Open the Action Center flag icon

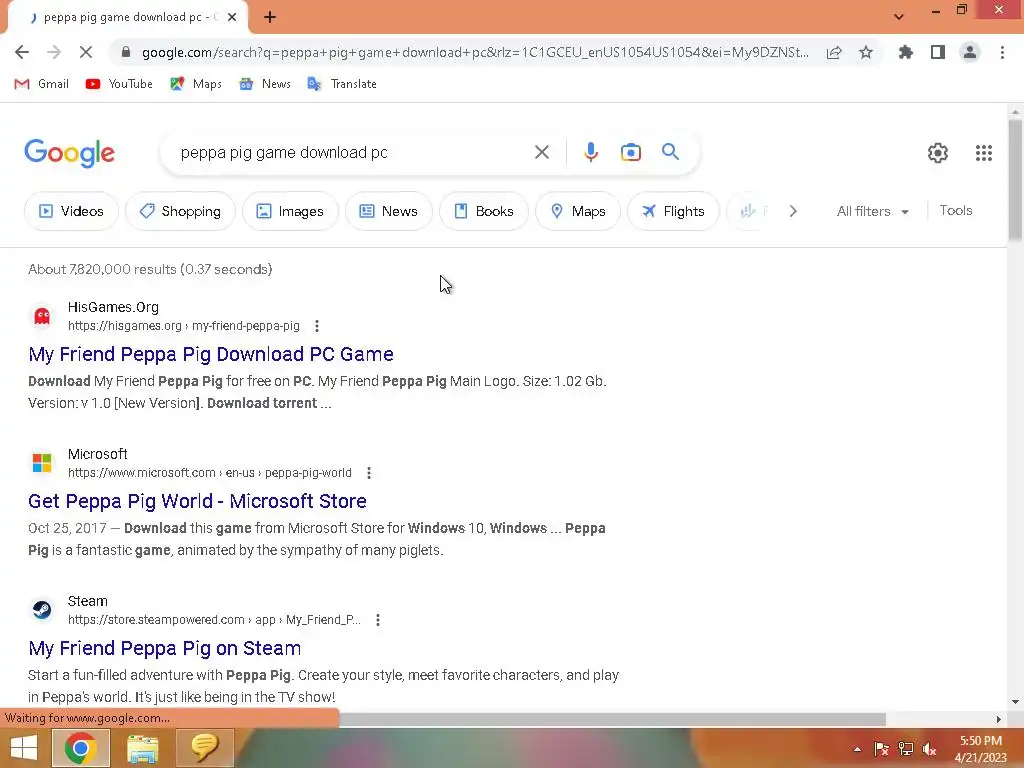coord(881,749)
